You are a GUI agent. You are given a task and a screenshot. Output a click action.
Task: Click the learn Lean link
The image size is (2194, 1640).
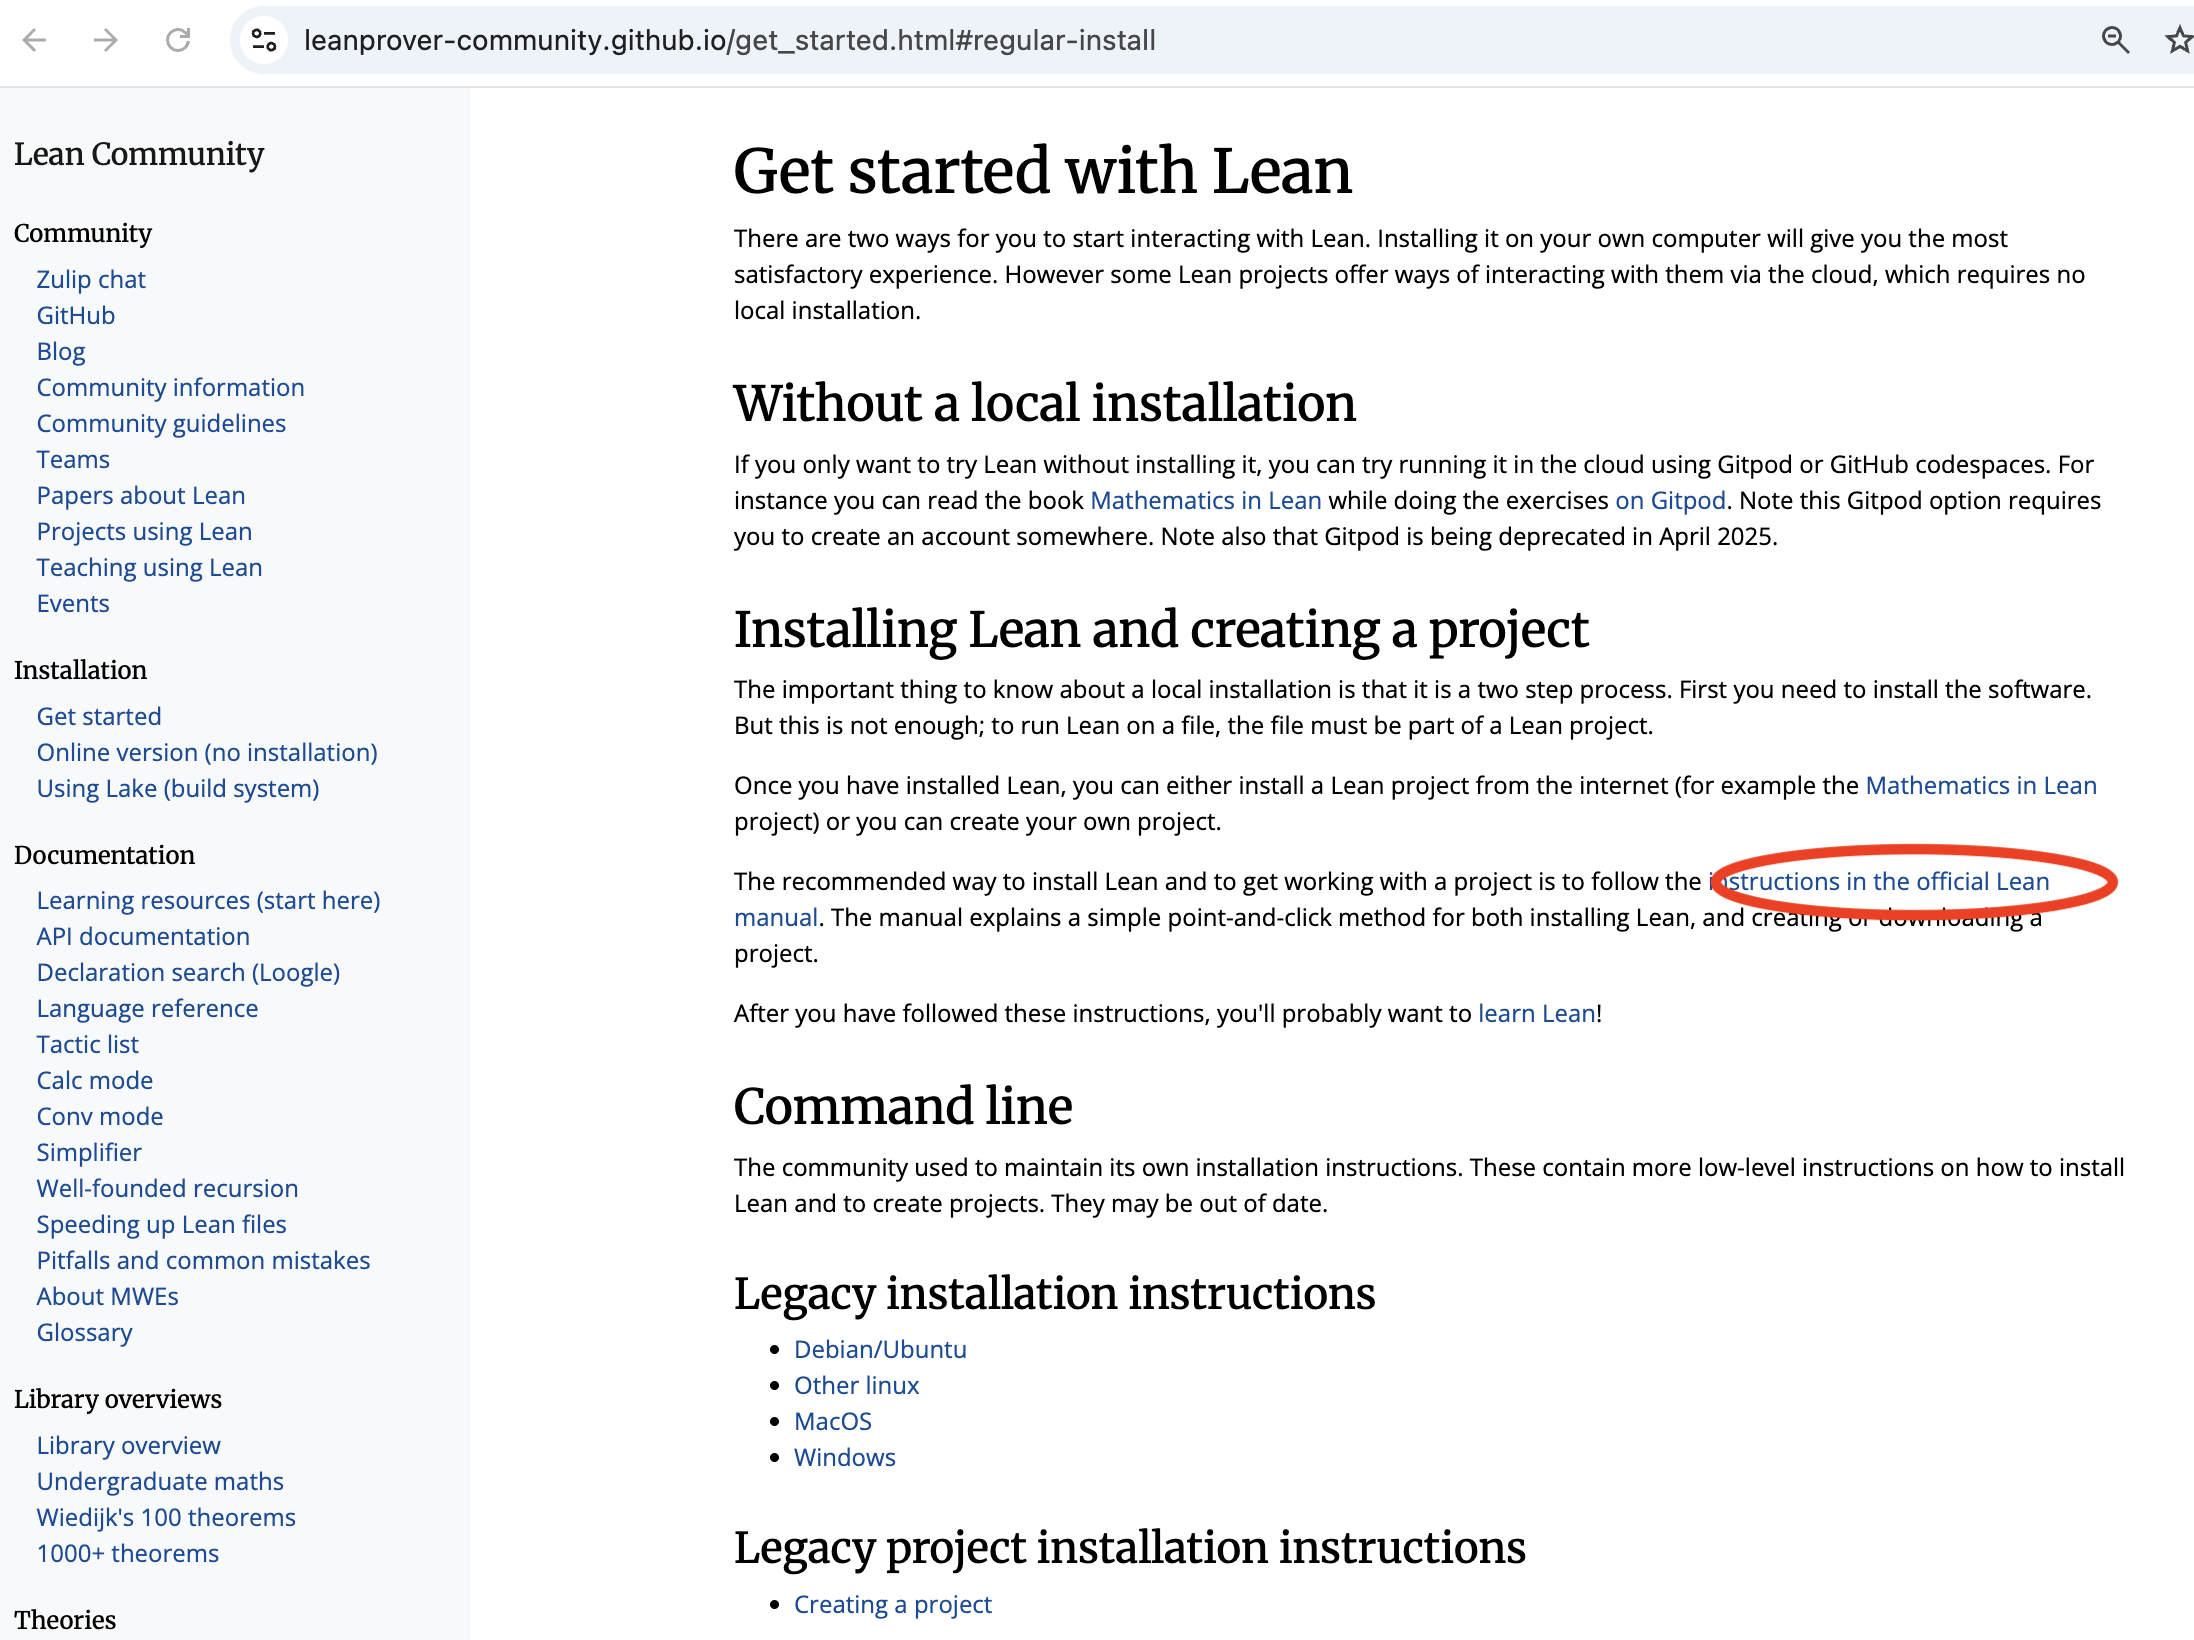tap(1536, 1013)
